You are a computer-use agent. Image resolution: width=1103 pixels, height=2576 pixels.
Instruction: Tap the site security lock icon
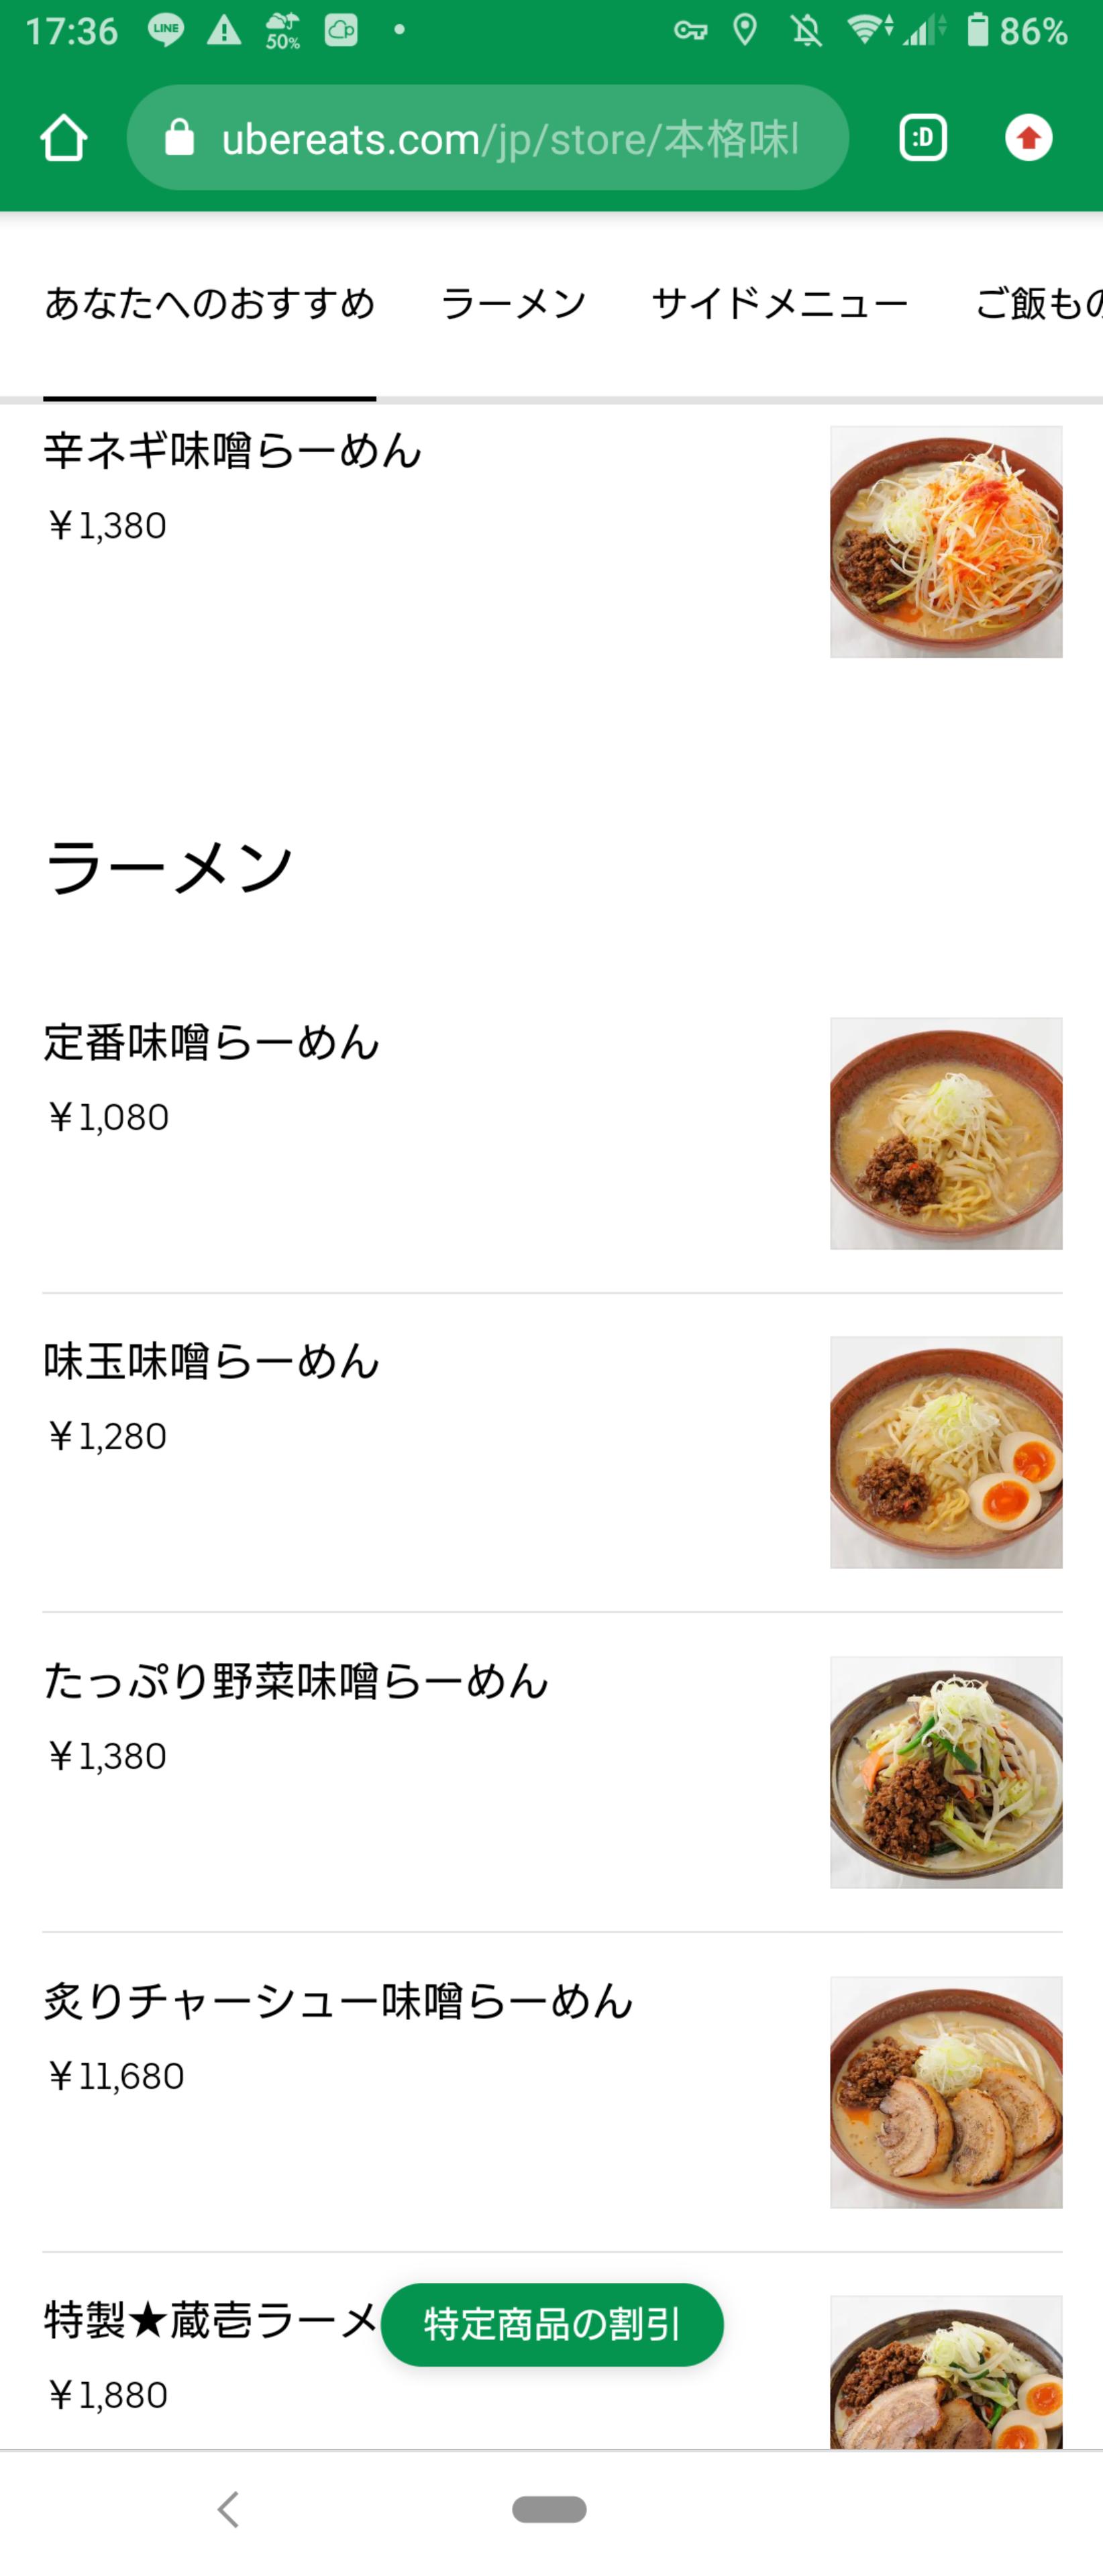(179, 138)
